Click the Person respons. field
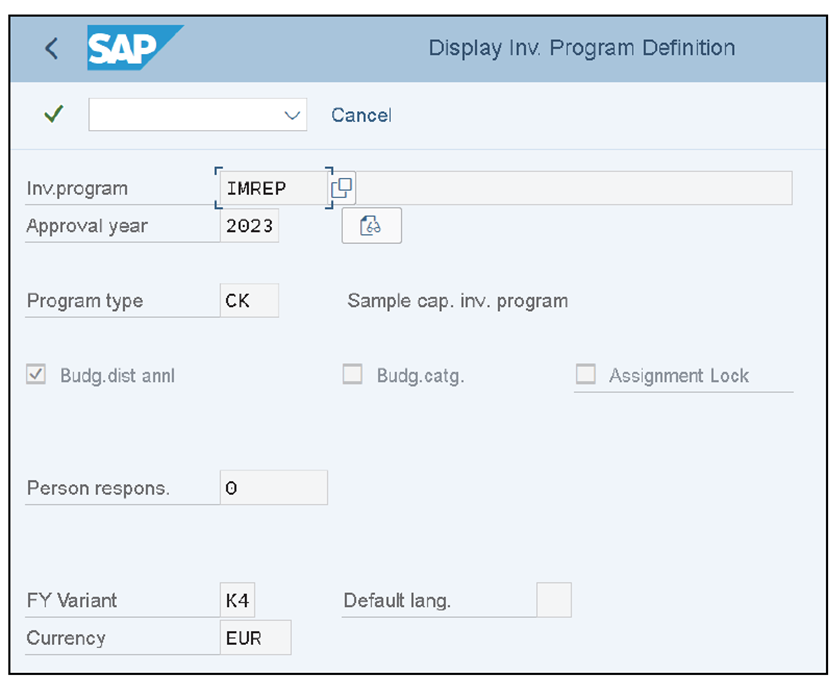This screenshot has height=689, width=839. [x=272, y=488]
